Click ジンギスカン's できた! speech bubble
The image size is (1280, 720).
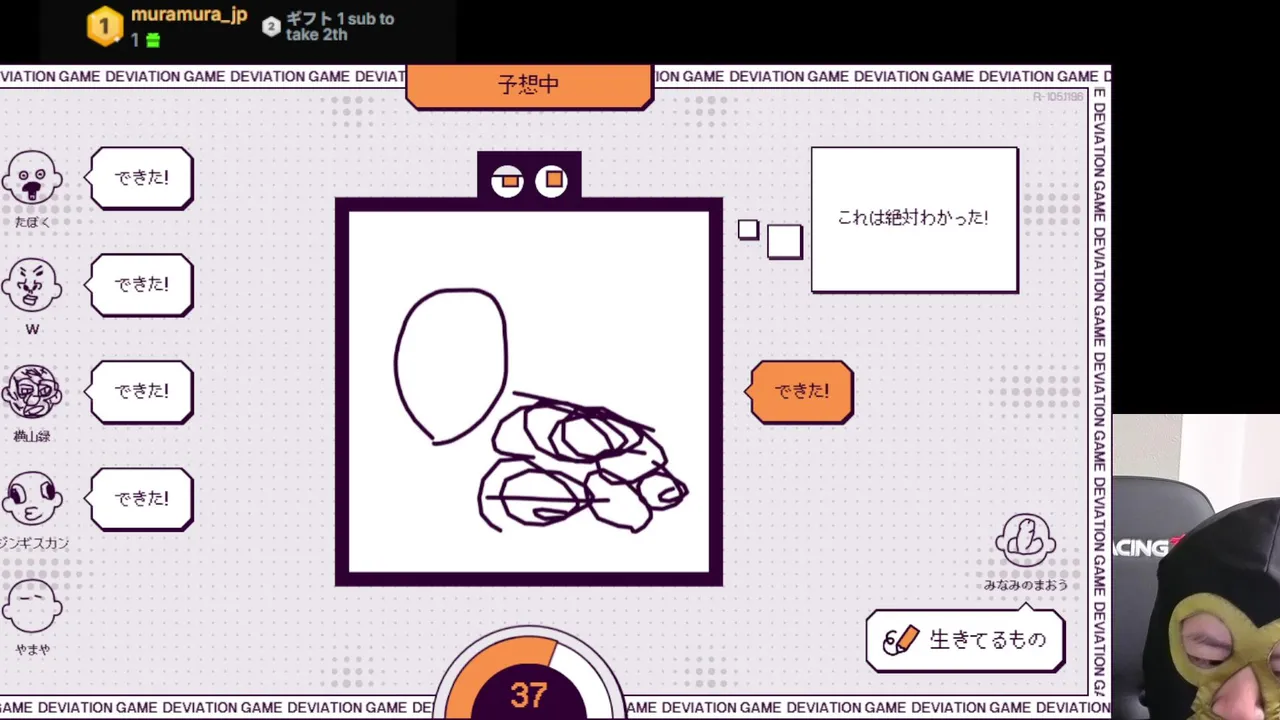tap(141, 499)
